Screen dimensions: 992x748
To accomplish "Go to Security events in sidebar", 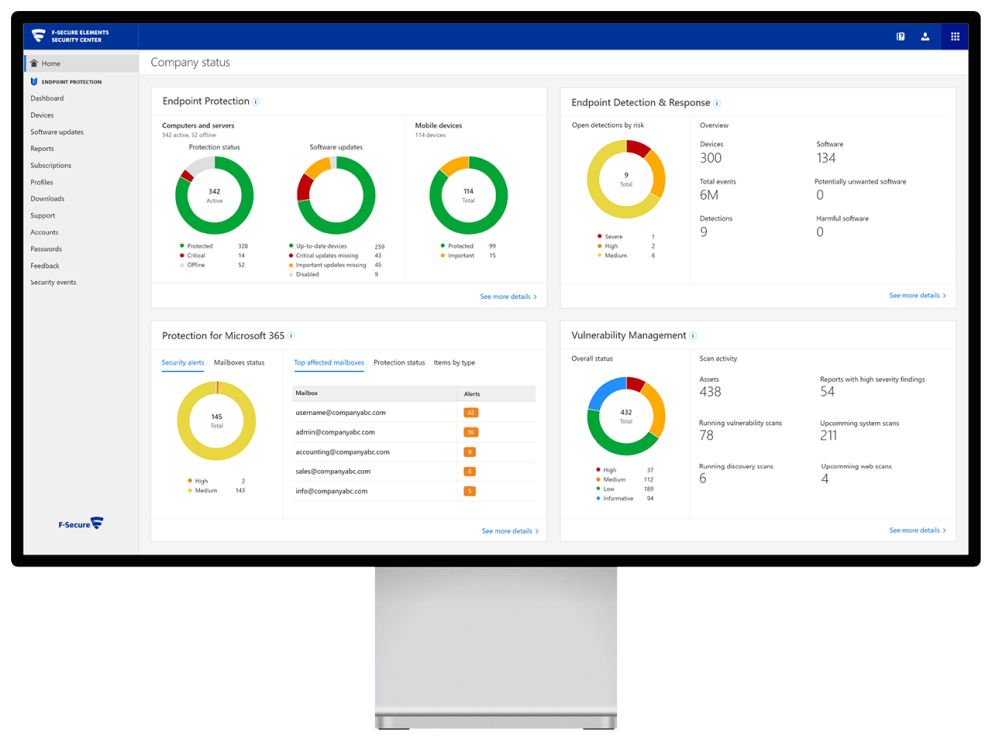I will click(x=53, y=283).
